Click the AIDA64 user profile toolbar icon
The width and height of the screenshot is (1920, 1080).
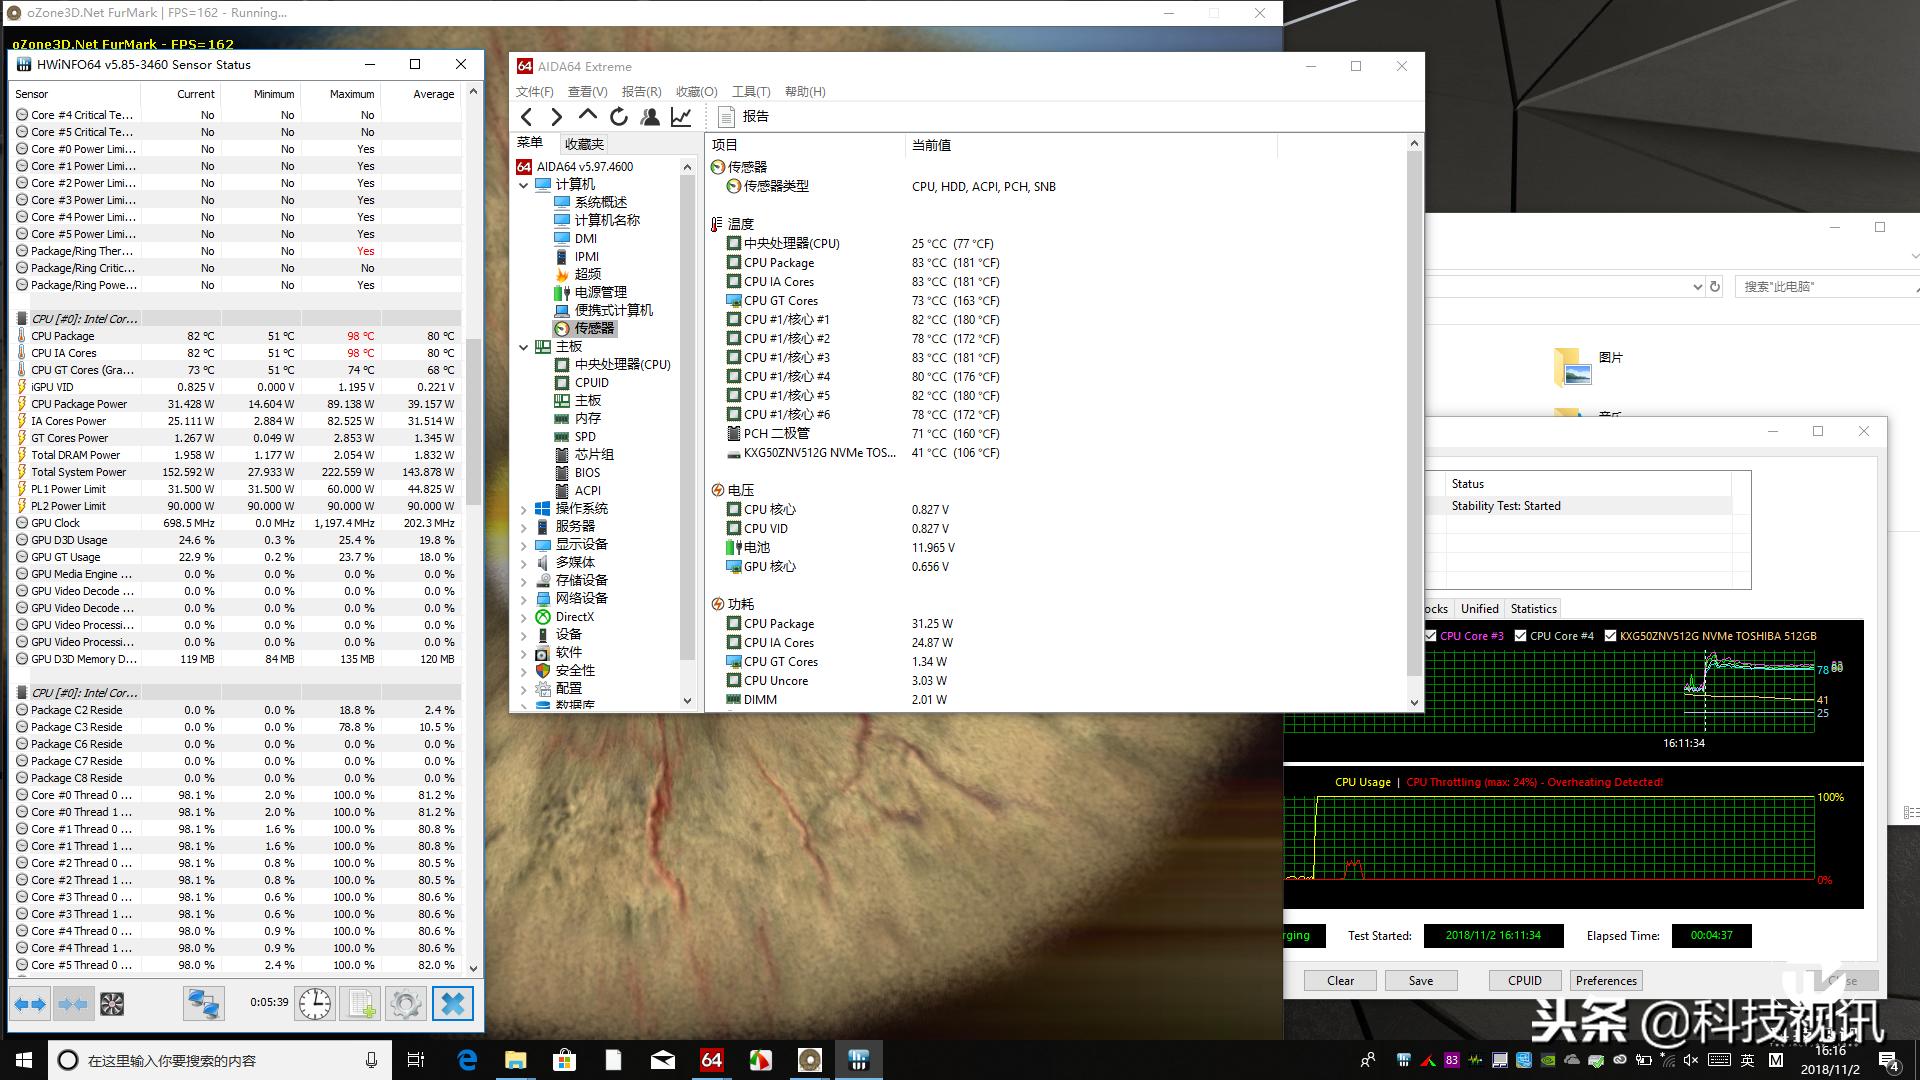[x=650, y=116]
